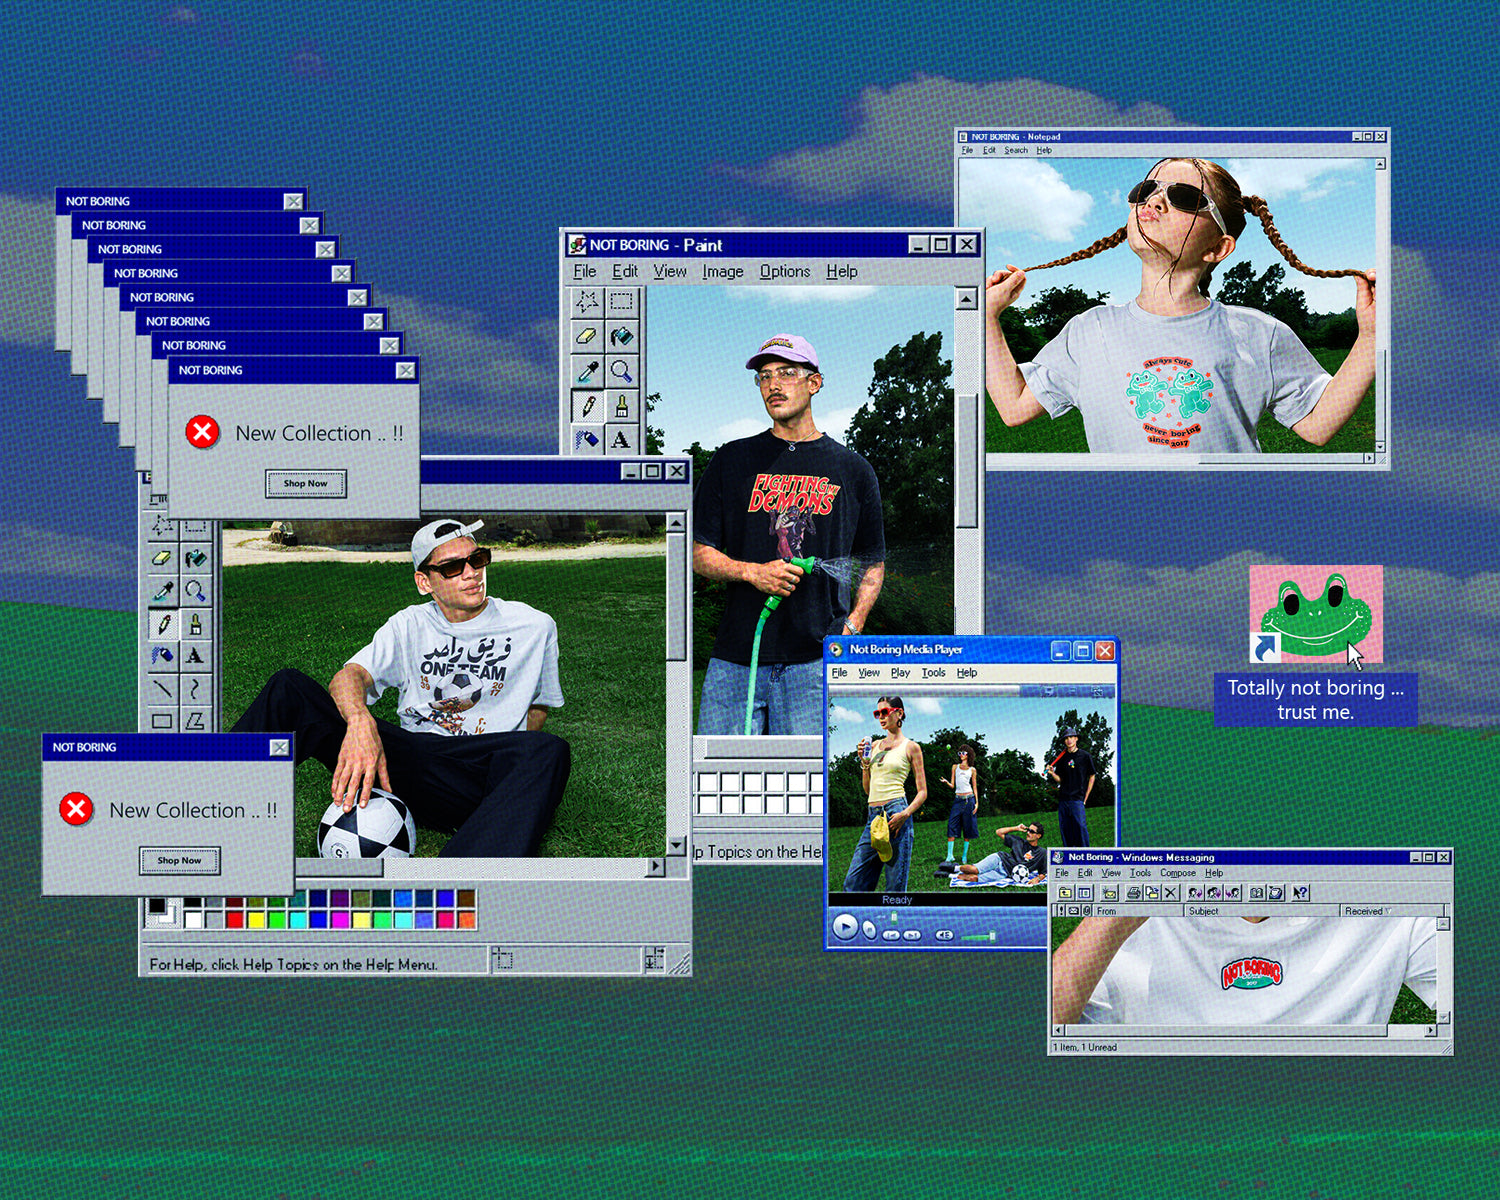
Task: Pick the magenta swatch in Paint palette
Action: [340, 919]
